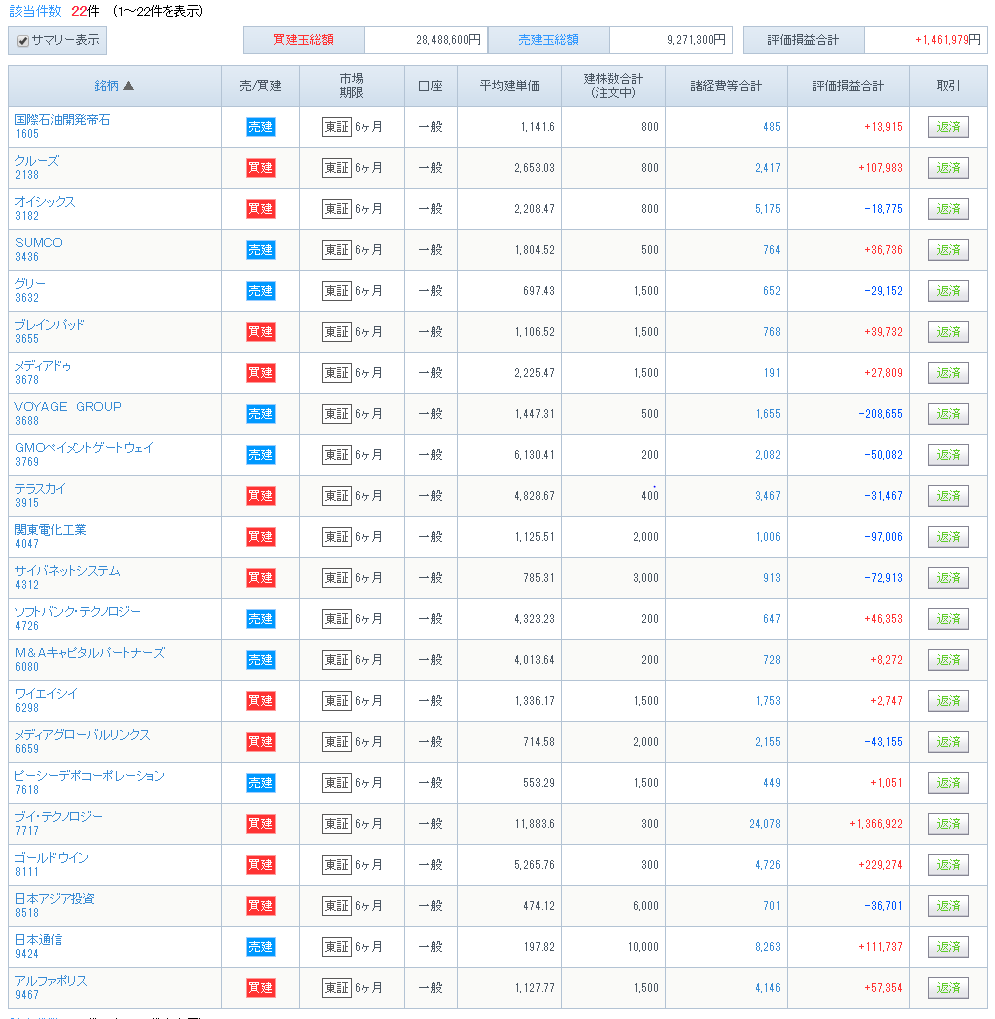995x1019 pixels.
Task: Click 返済 button for M&Aキャピタルパートナーズ
Action: 948,659
